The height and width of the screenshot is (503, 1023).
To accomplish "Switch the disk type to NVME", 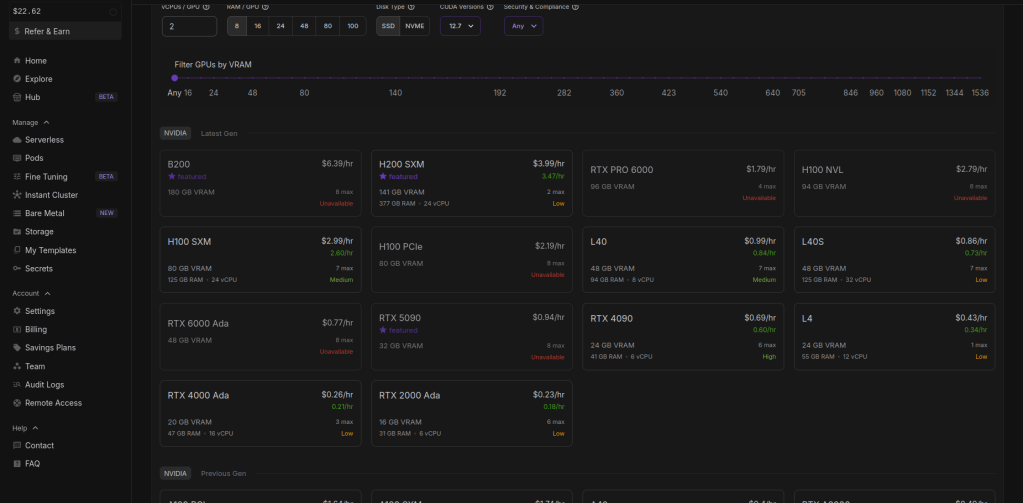I will [x=415, y=26].
